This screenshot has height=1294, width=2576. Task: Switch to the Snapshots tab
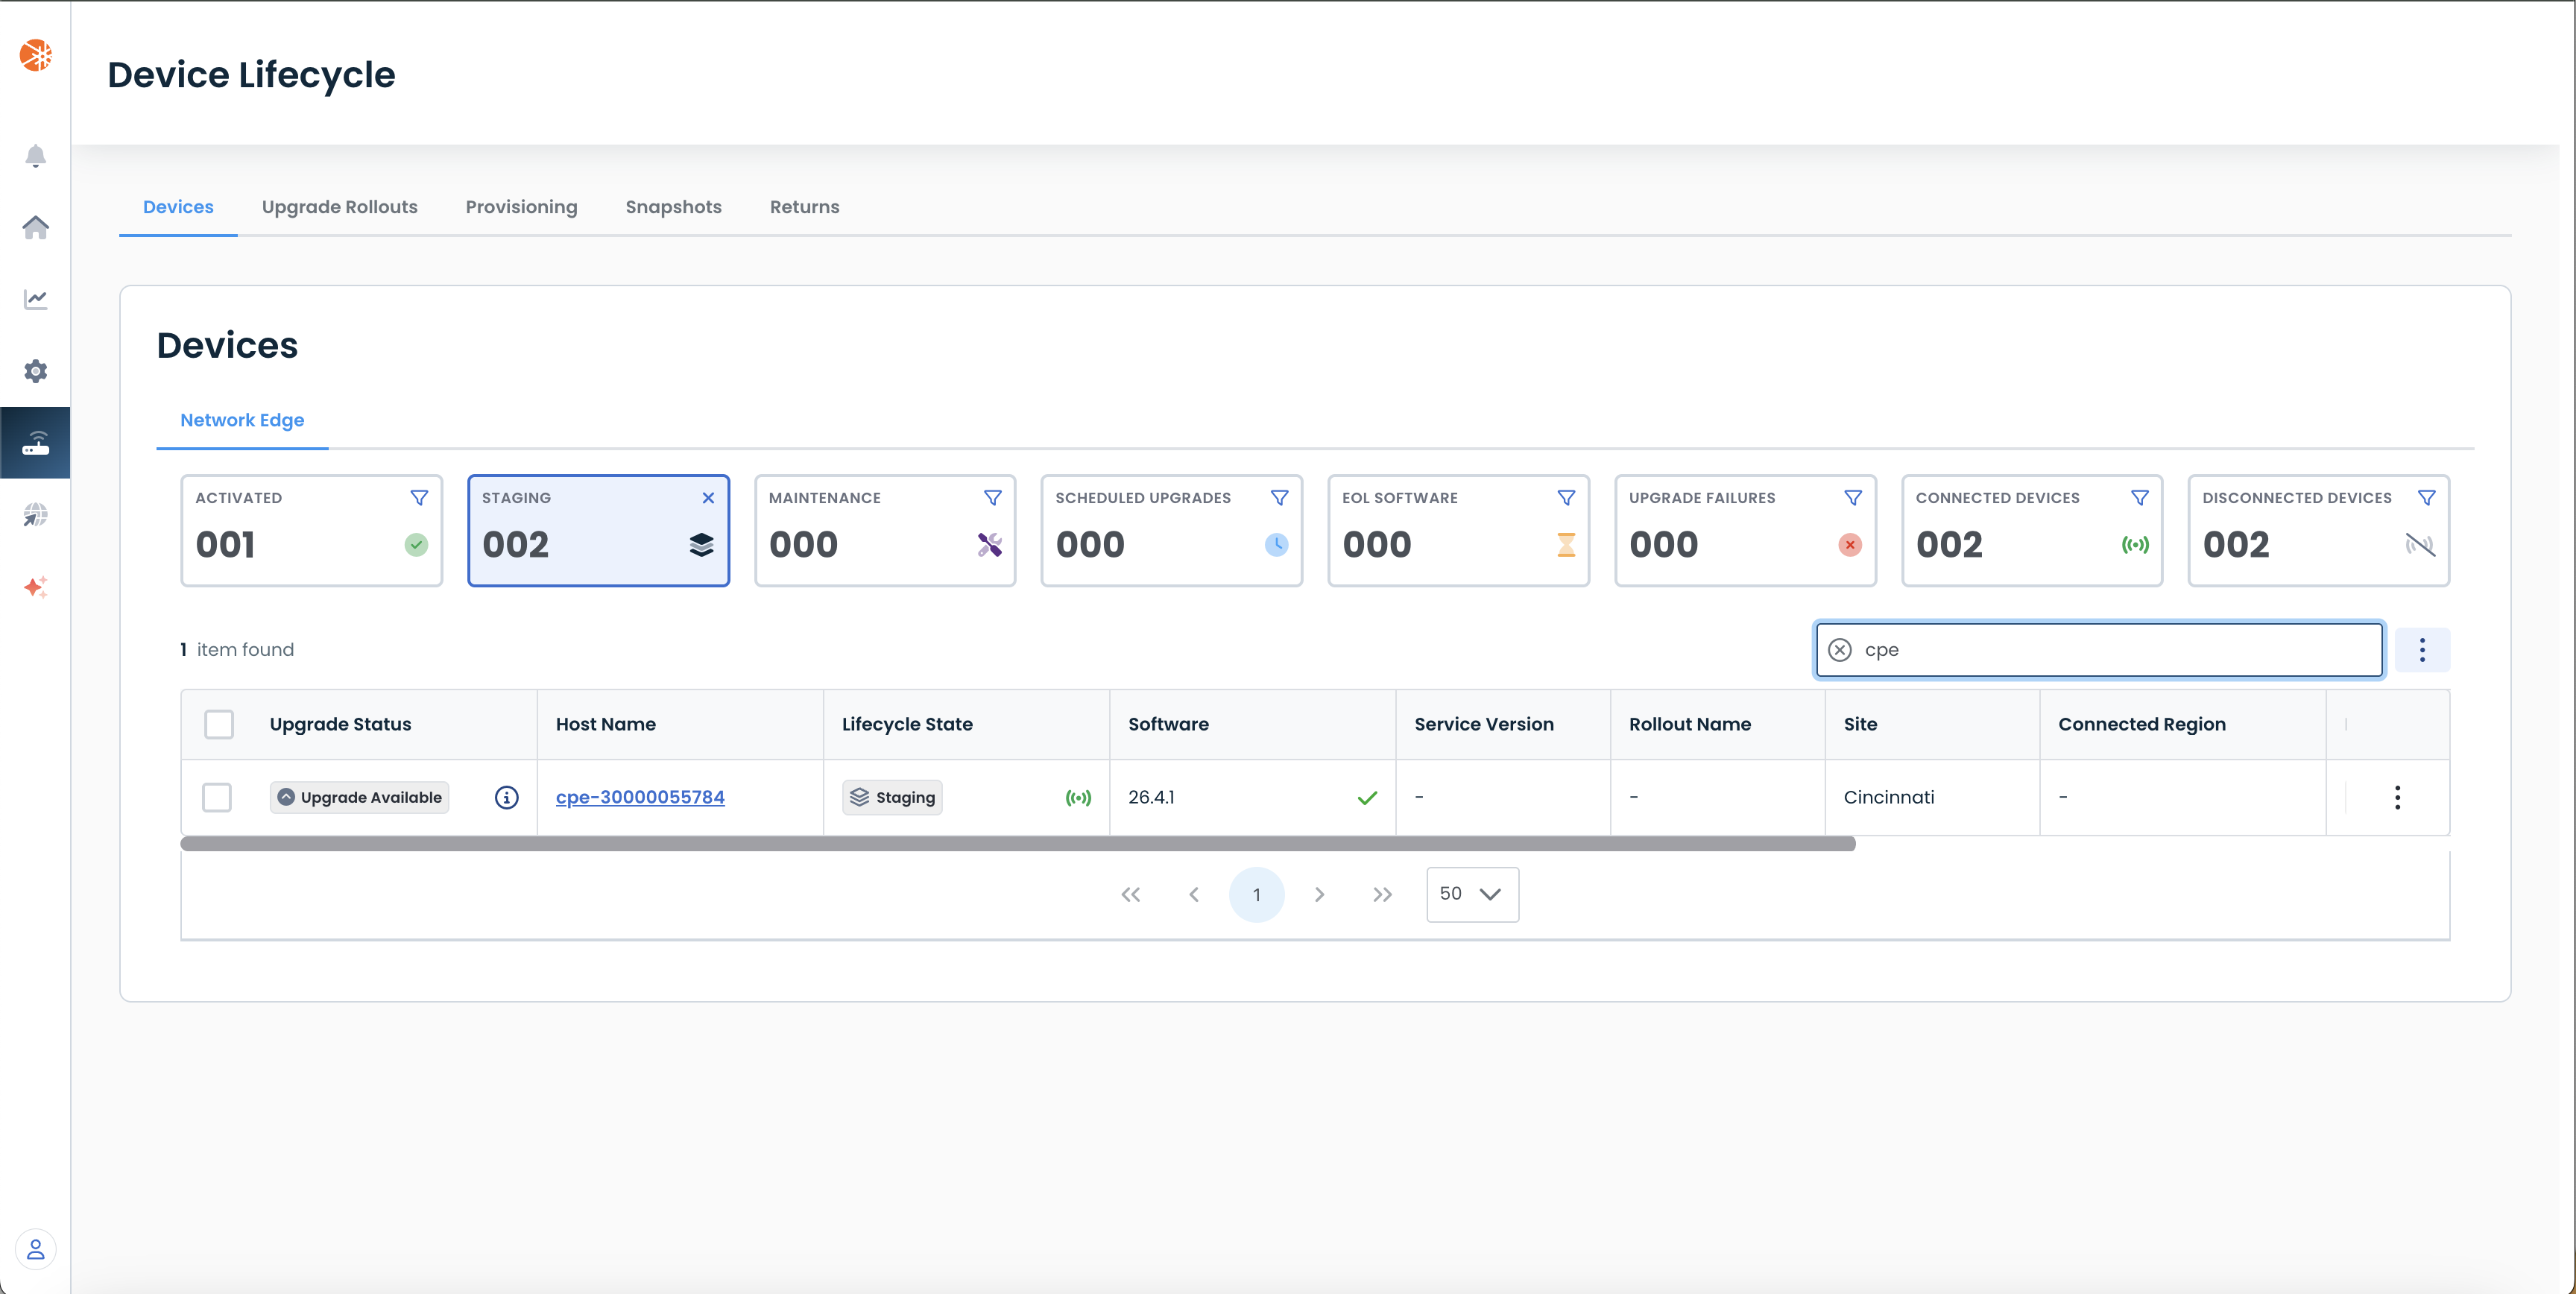(x=673, y=207)
